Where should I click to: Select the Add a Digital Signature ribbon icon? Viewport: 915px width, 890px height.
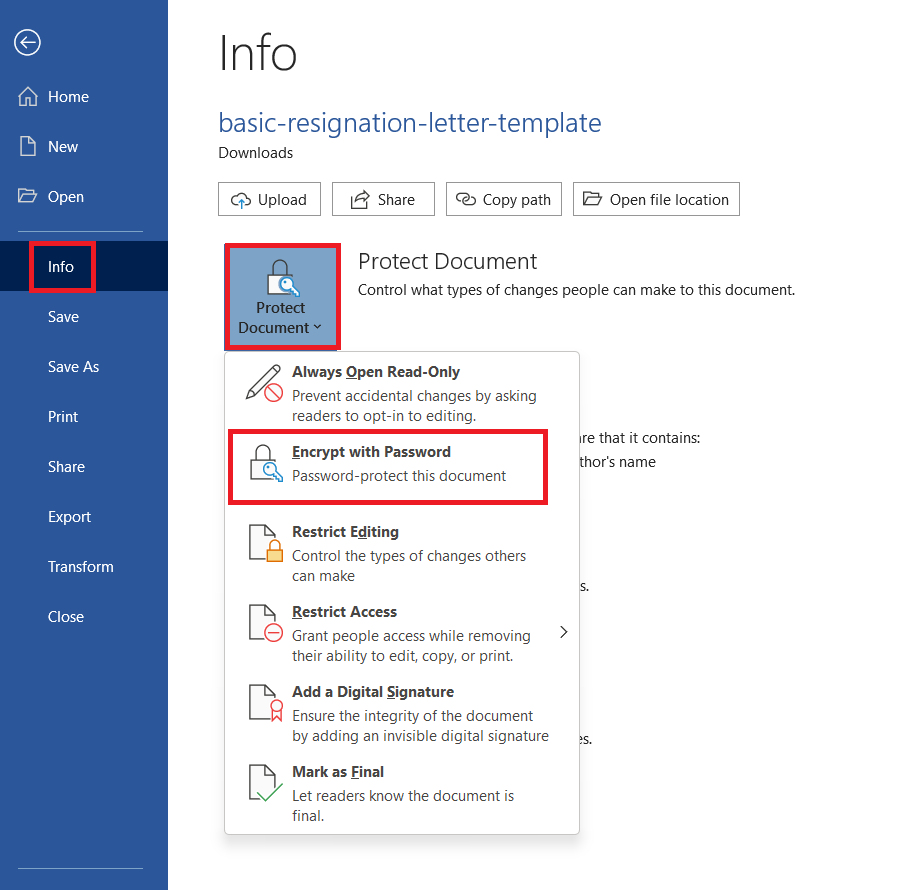pos(264,703)
